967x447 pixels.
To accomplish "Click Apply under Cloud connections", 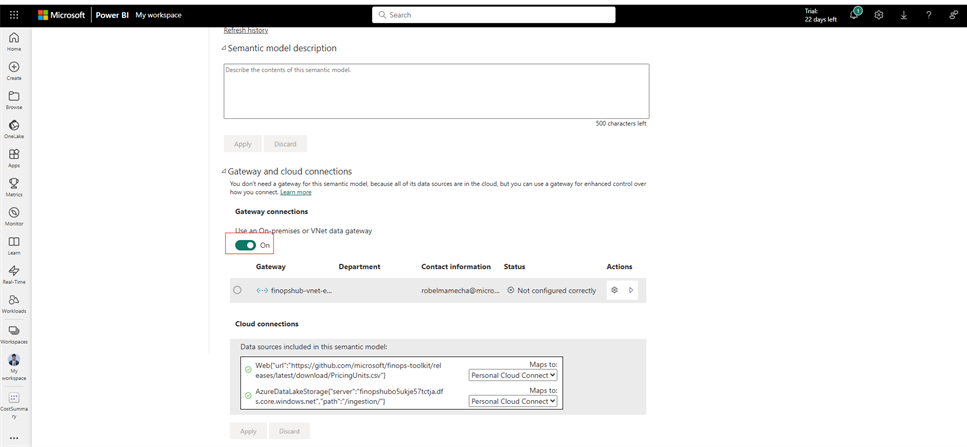I will tap(248, 431).
